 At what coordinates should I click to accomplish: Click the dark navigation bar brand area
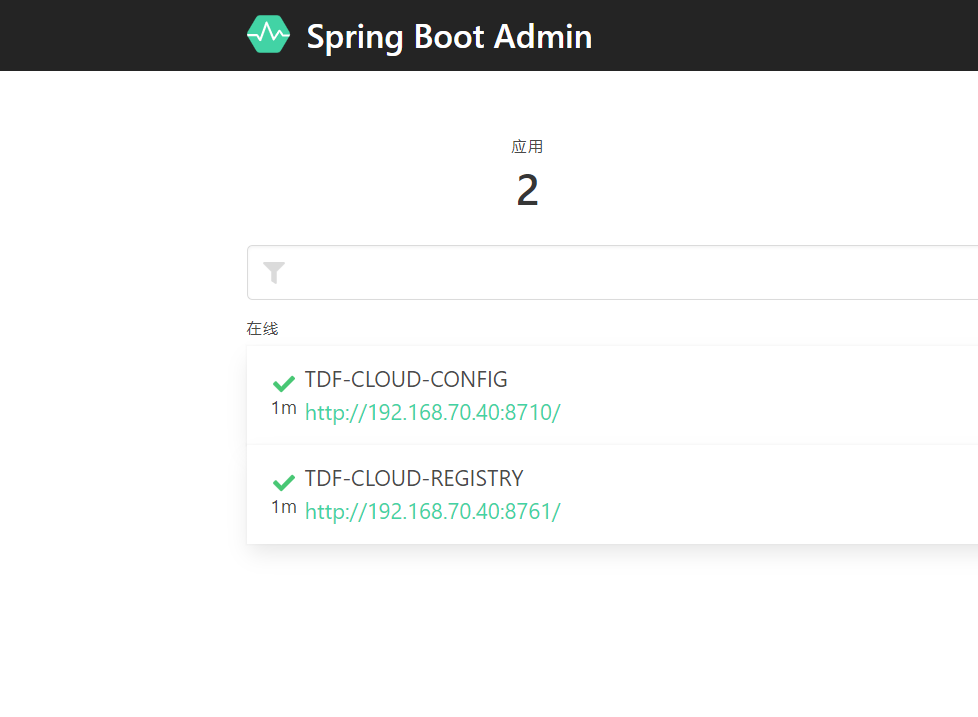pos(420,35)
